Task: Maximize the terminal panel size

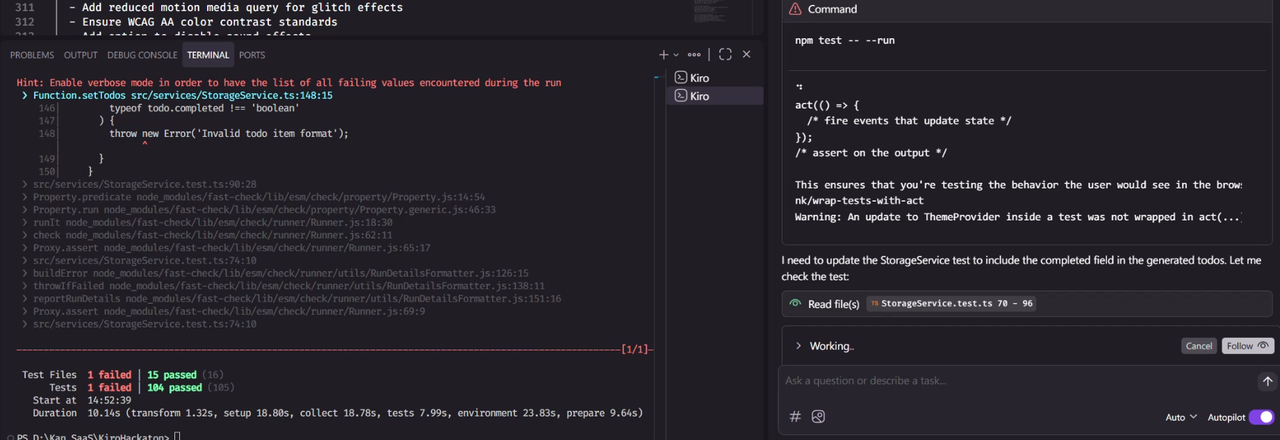Action: [x=725, y=54]
